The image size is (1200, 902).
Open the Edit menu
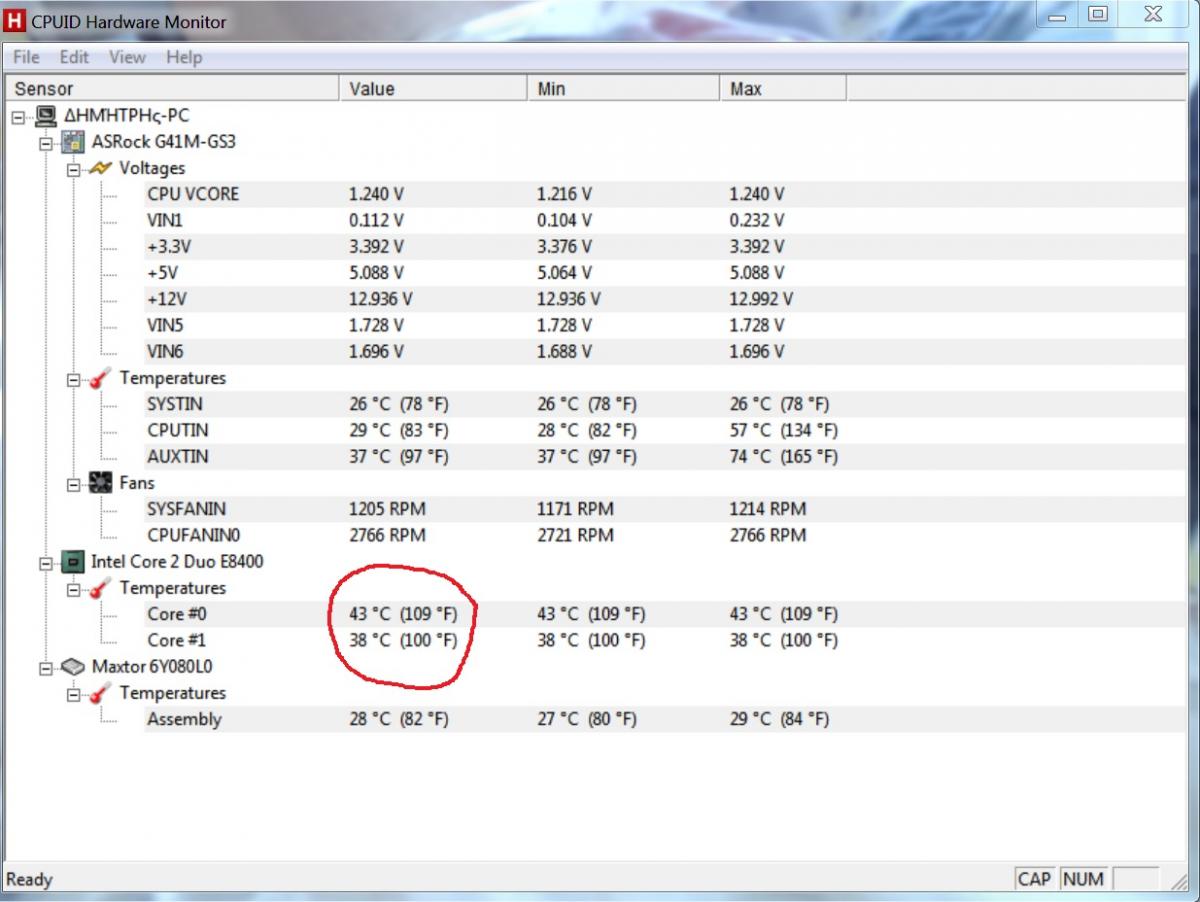74,57
